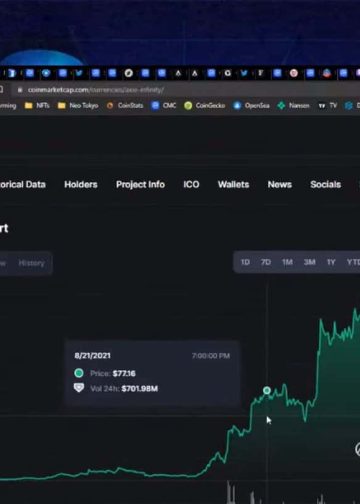Select the 1Y chart range

[331, 262]
